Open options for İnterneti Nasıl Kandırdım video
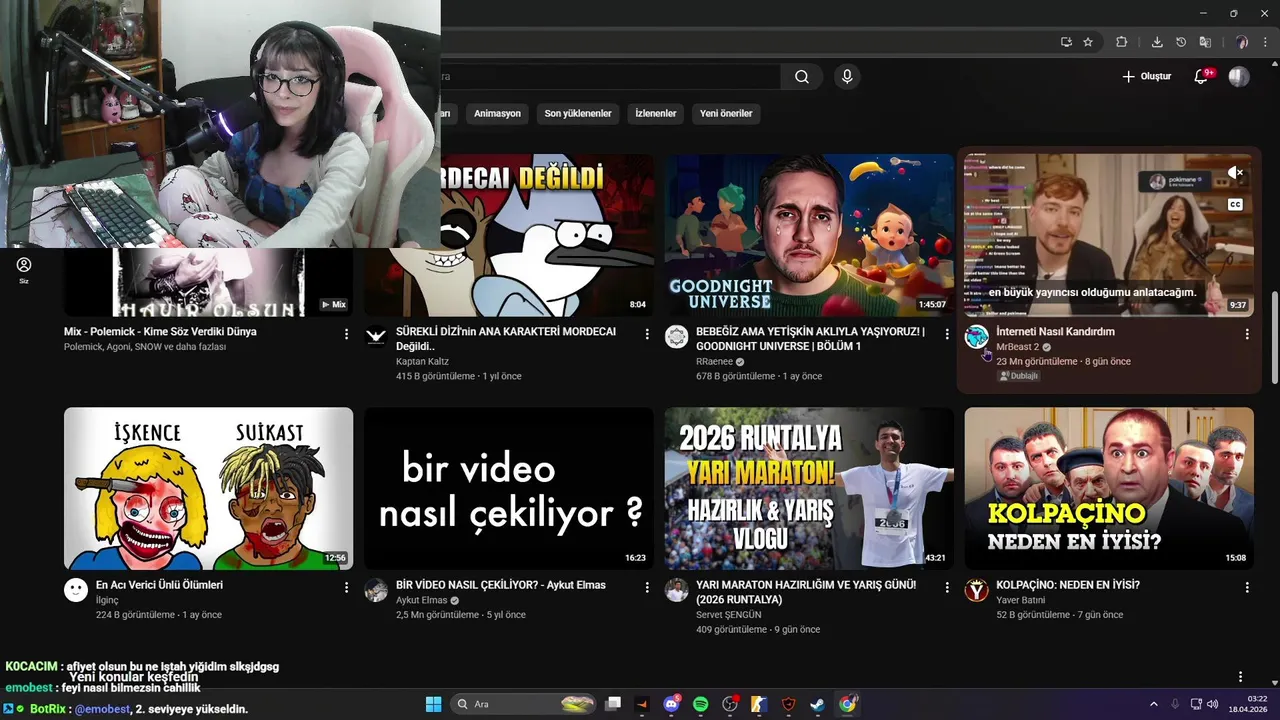Screen dimensions: 1280x720 tap(1247, 334)
